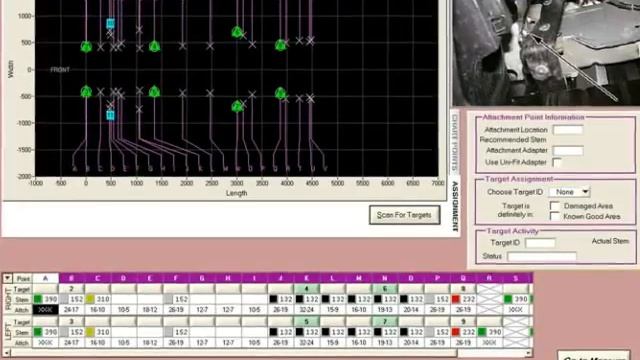Select RIGHT stem value 310
This screenshot has width=640, height=360.
click(102, 299)
